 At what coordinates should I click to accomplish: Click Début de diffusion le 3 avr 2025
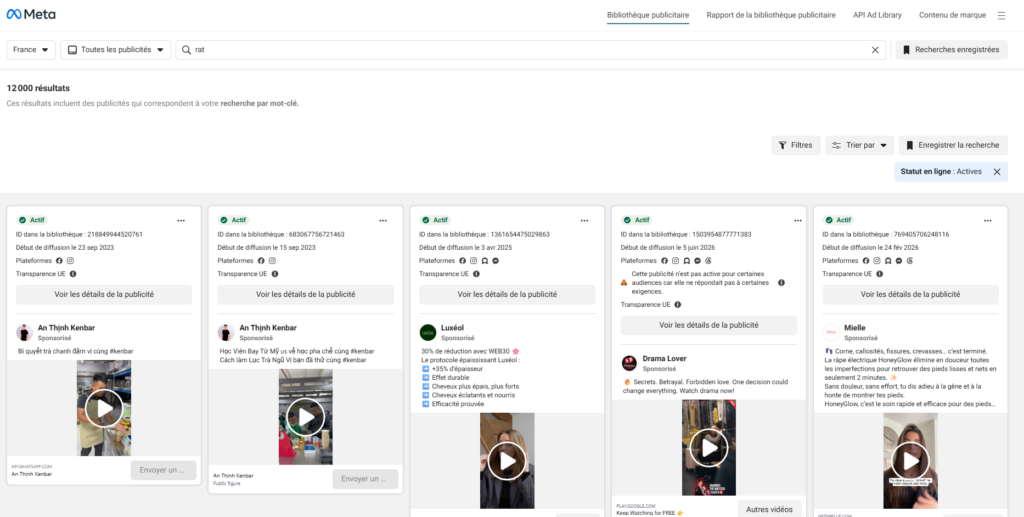pyautogui.click(x=466, y=247)
